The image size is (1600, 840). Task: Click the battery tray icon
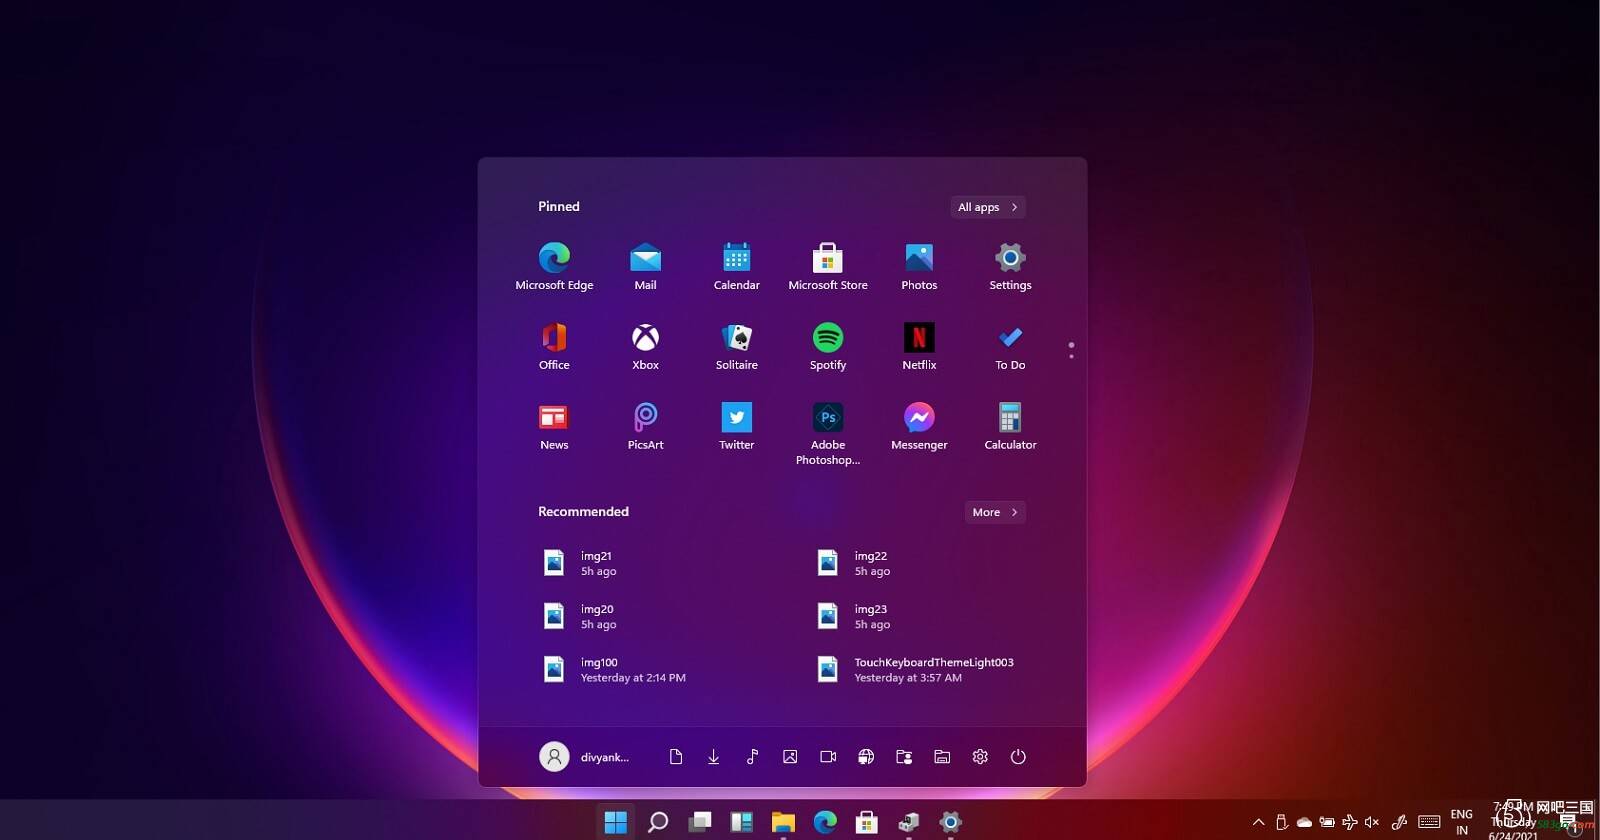pyautogui.click(x=1327, y=822)
